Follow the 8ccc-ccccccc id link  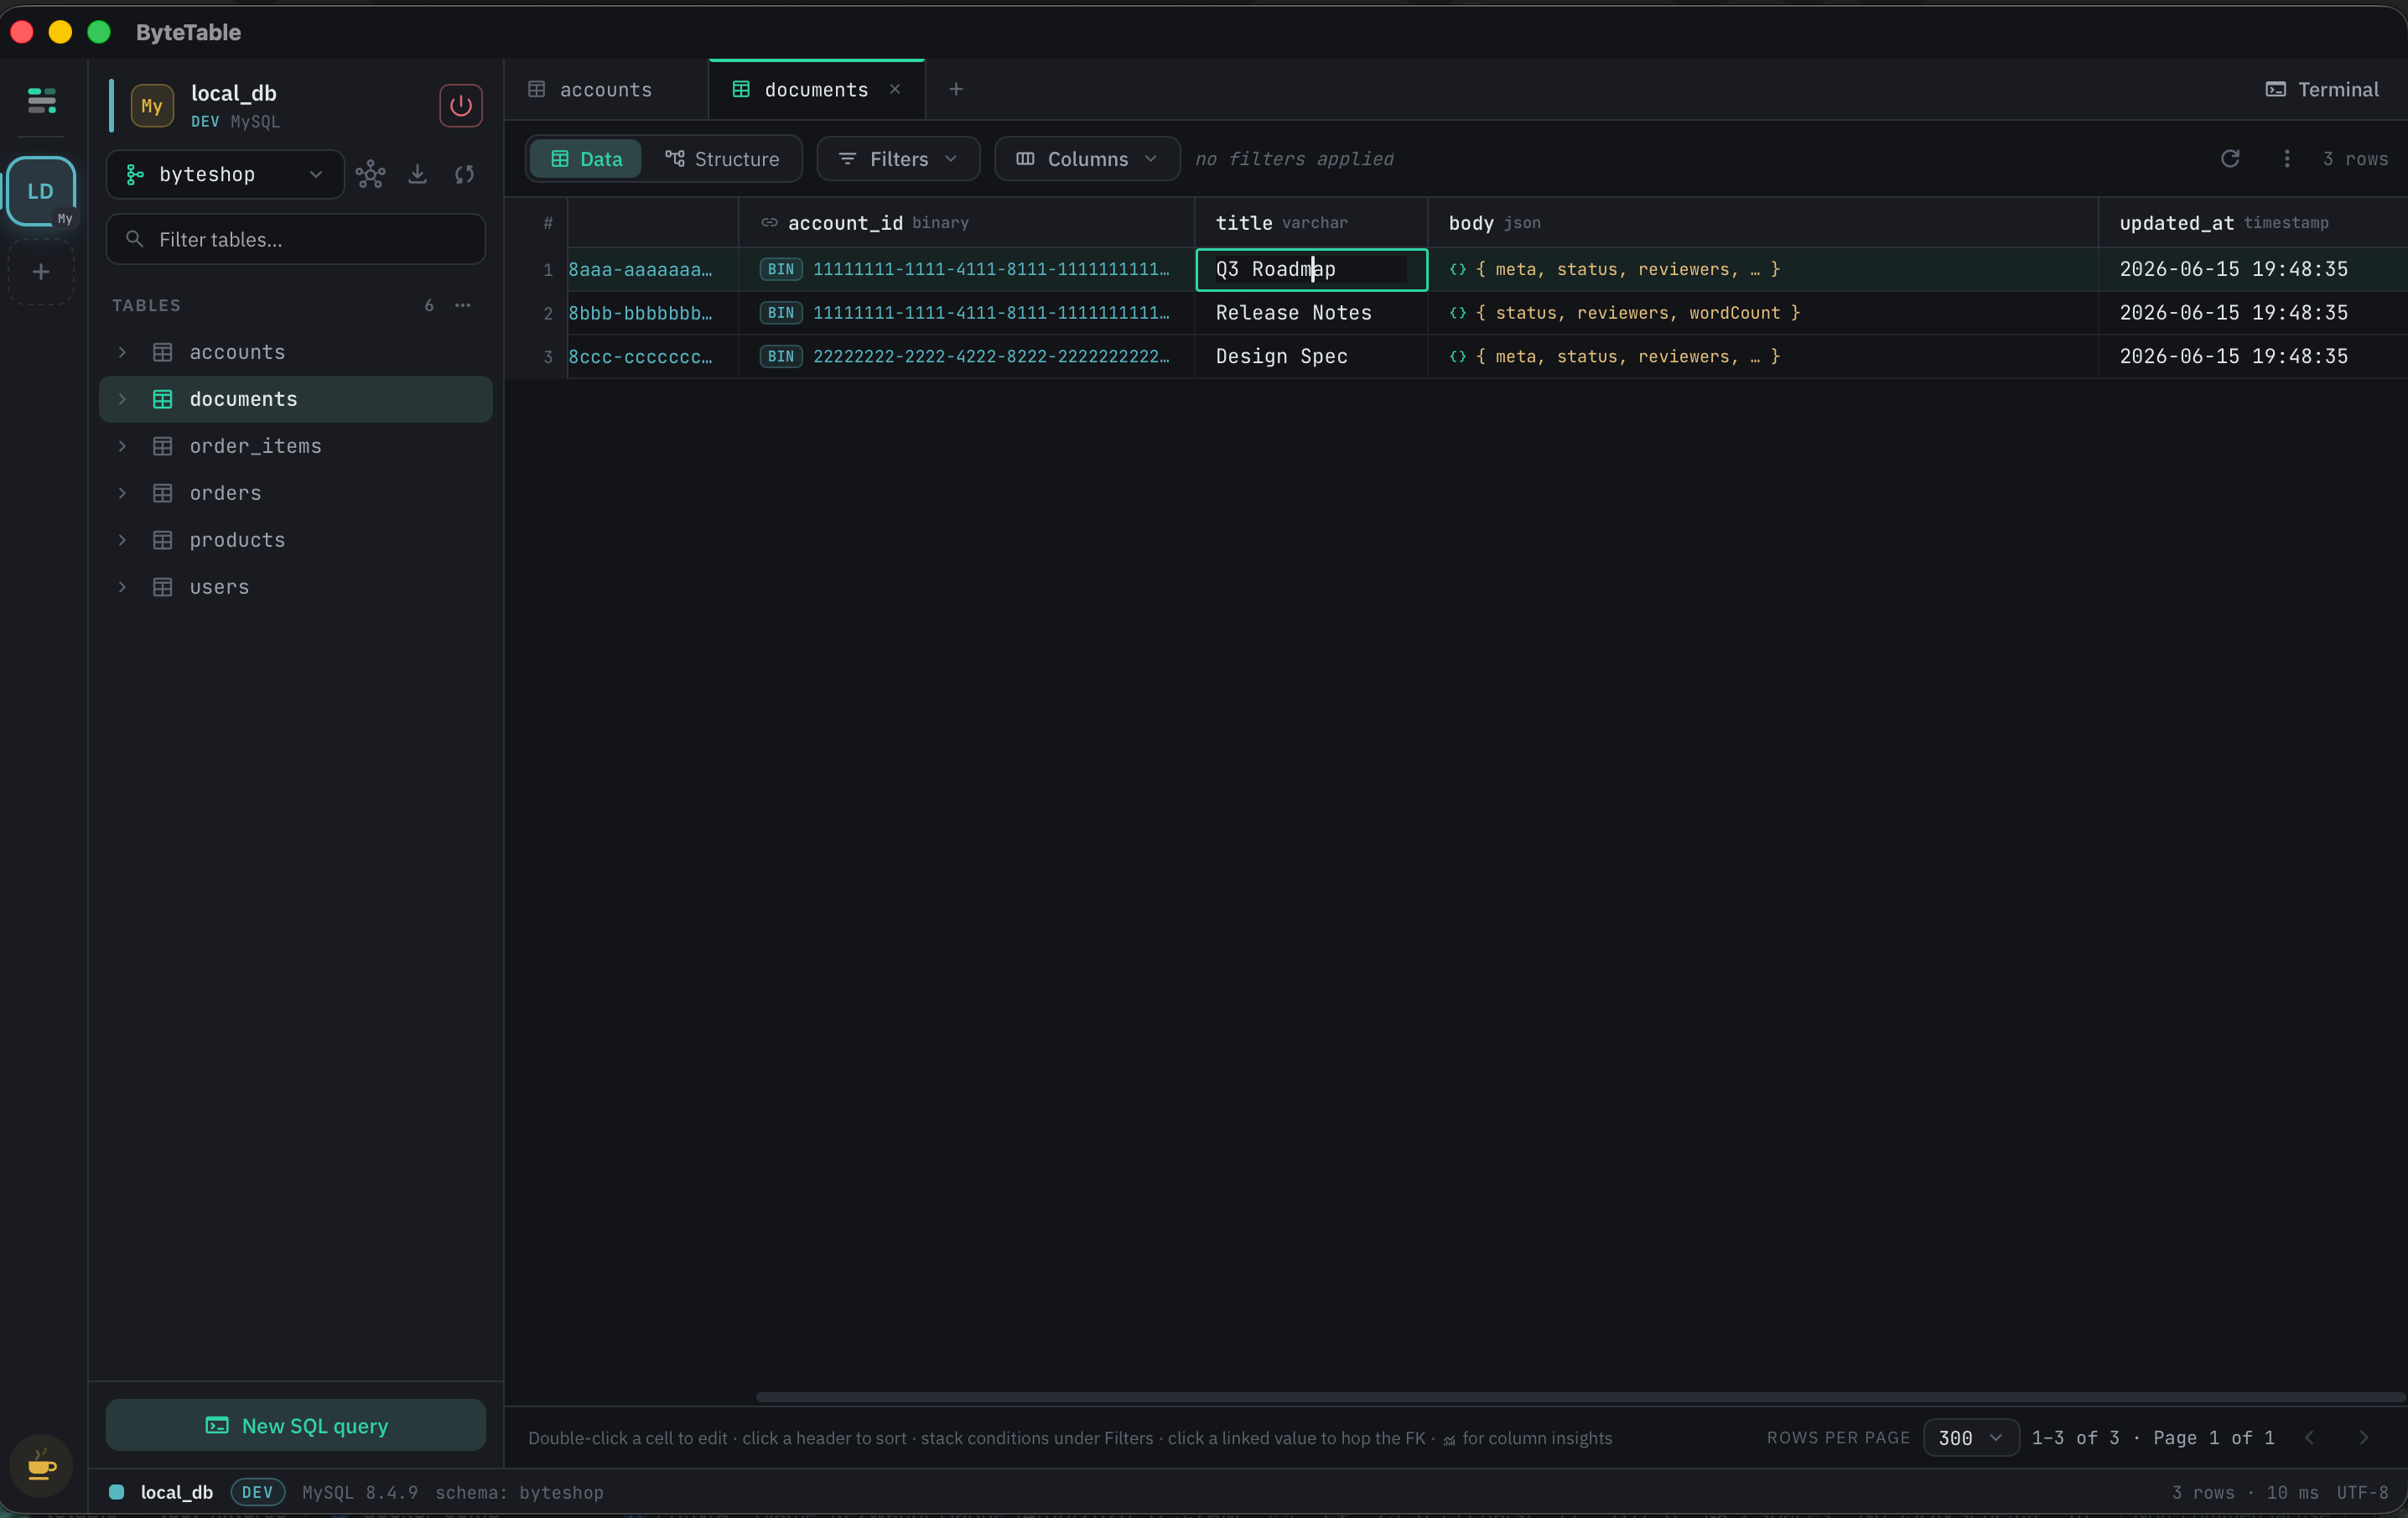[640, 356]
